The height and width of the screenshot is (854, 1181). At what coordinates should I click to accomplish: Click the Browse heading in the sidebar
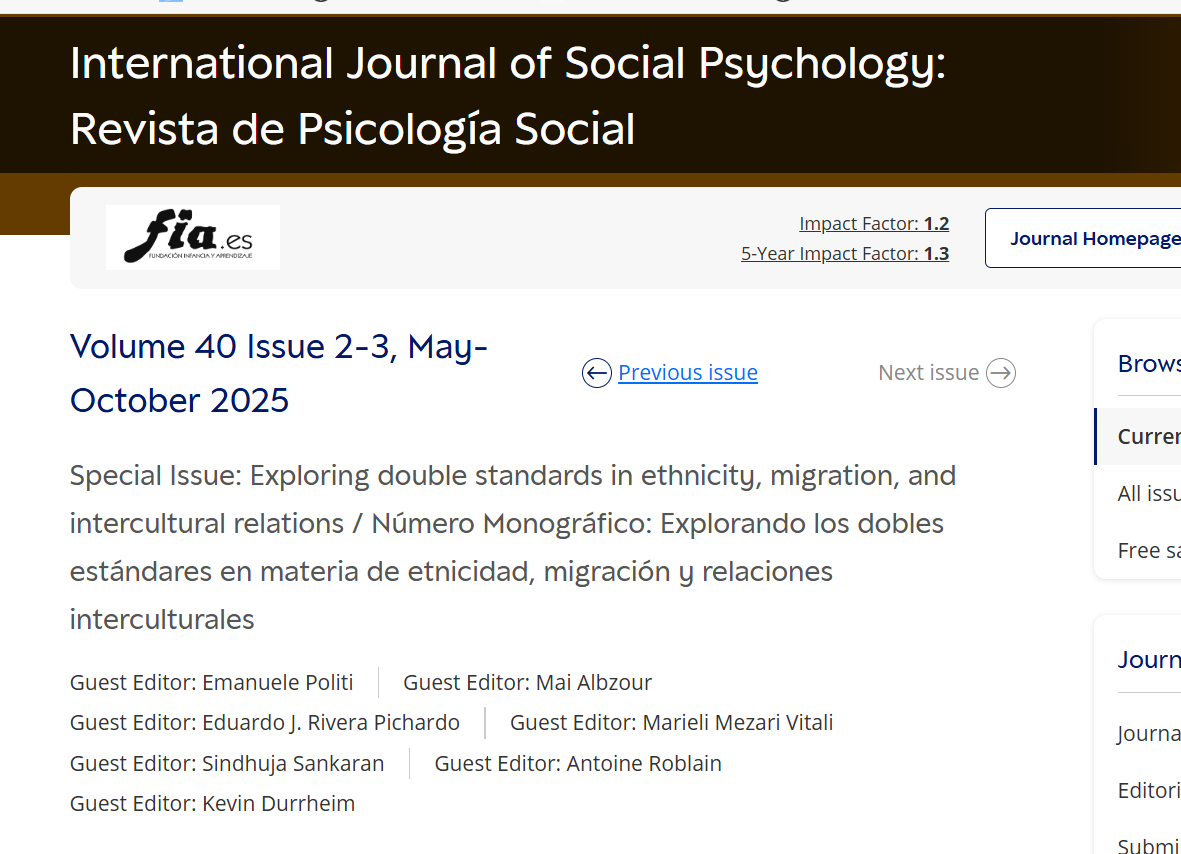(x=1148, y=364)
